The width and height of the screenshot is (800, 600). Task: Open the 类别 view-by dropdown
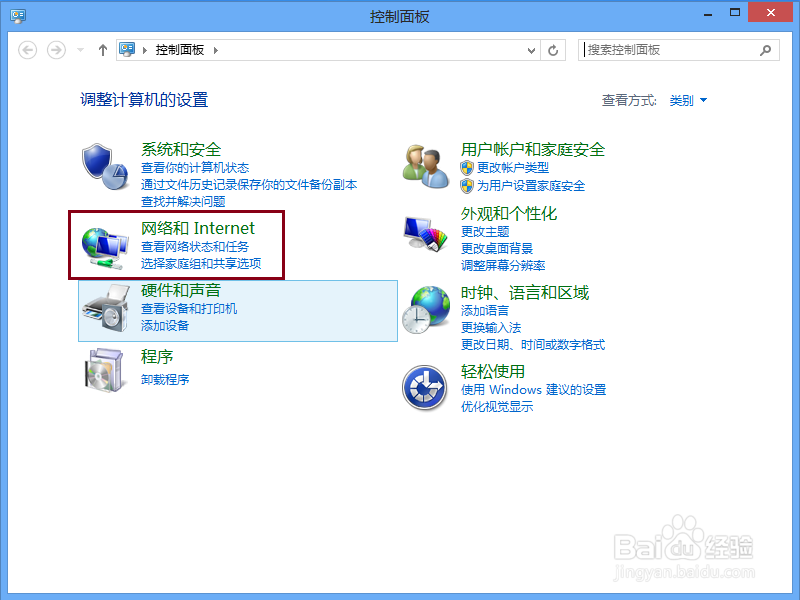point(688,101)
